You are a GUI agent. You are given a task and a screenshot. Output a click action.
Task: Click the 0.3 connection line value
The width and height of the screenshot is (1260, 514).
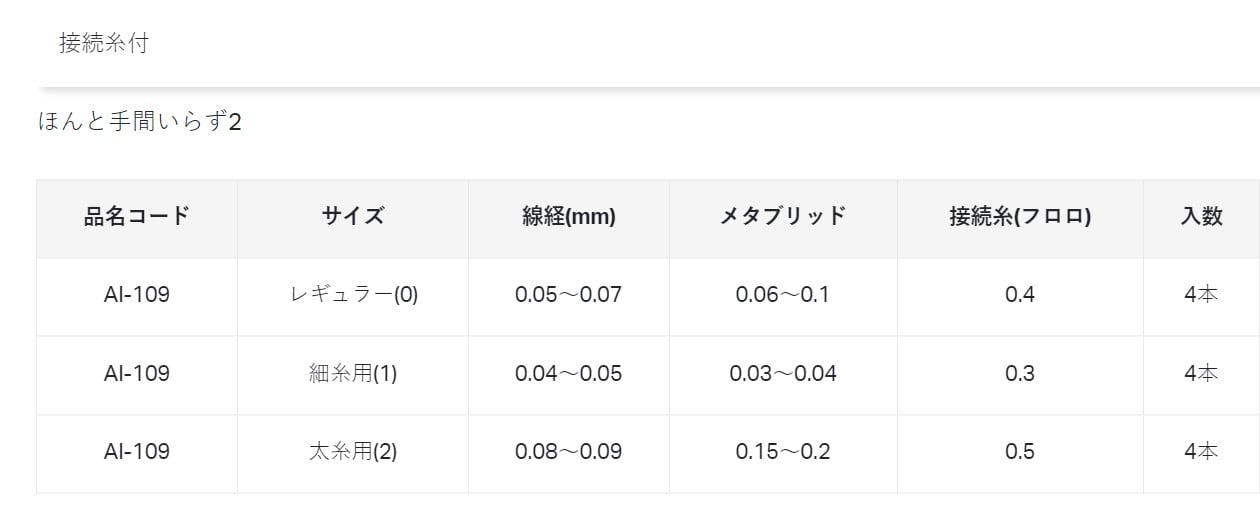coord(1020,373)
